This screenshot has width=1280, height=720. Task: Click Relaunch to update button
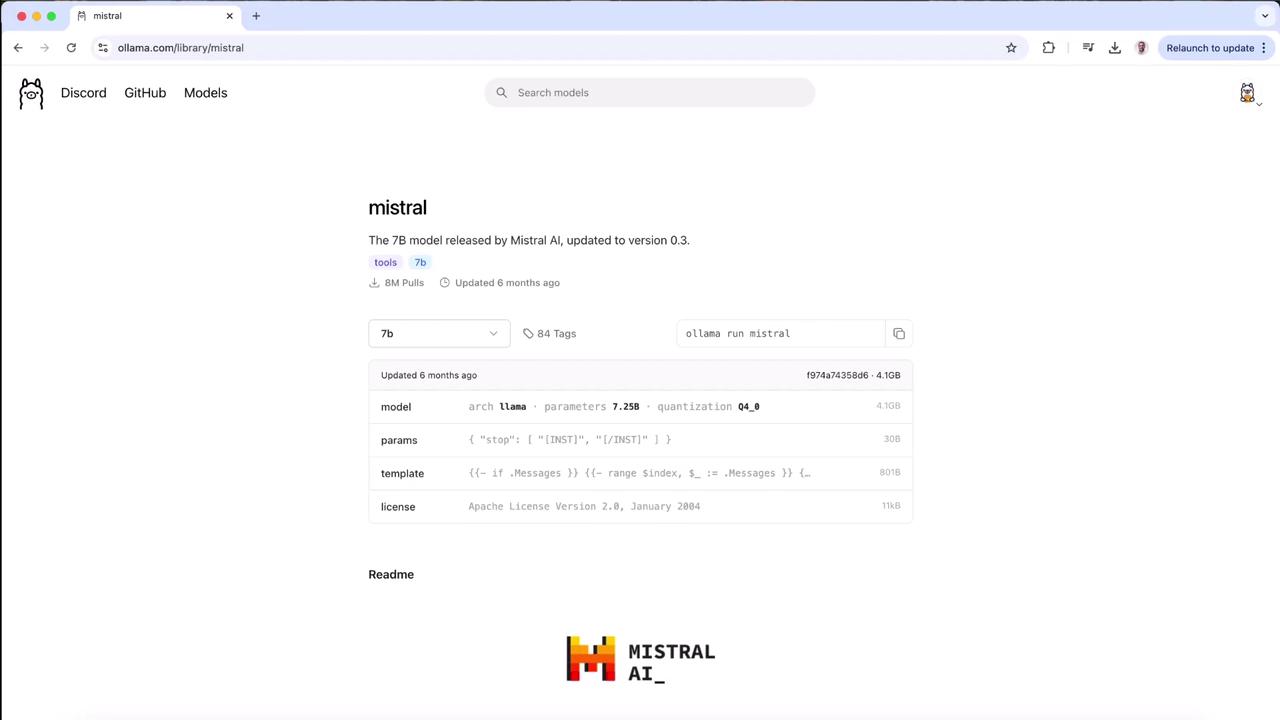(x=1210, y=48)
